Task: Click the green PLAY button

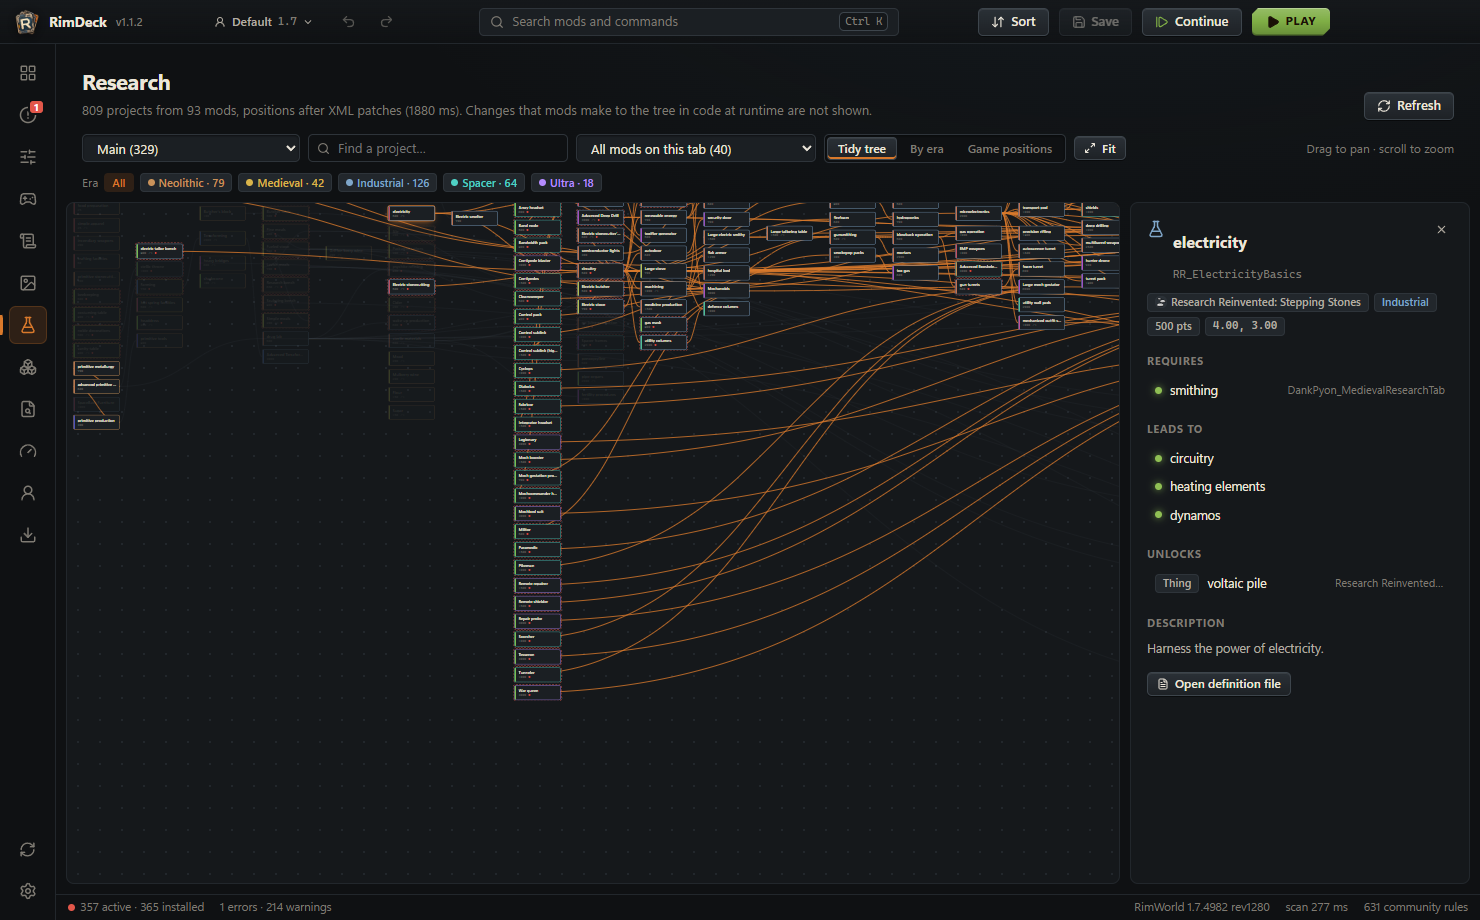Action: coord(1291,22)
